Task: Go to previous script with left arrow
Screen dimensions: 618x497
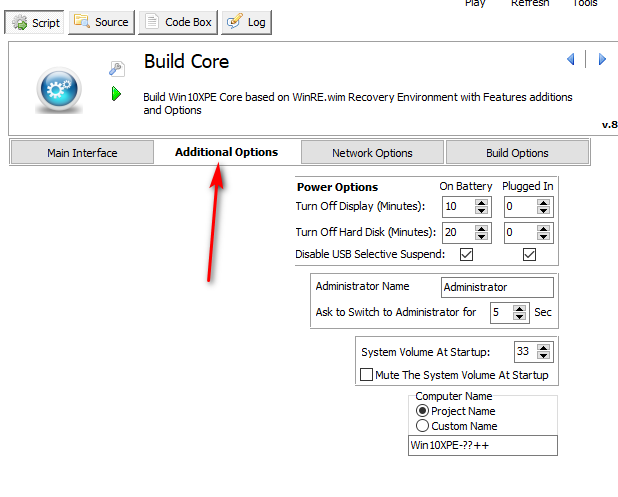Action: (571, 59)
